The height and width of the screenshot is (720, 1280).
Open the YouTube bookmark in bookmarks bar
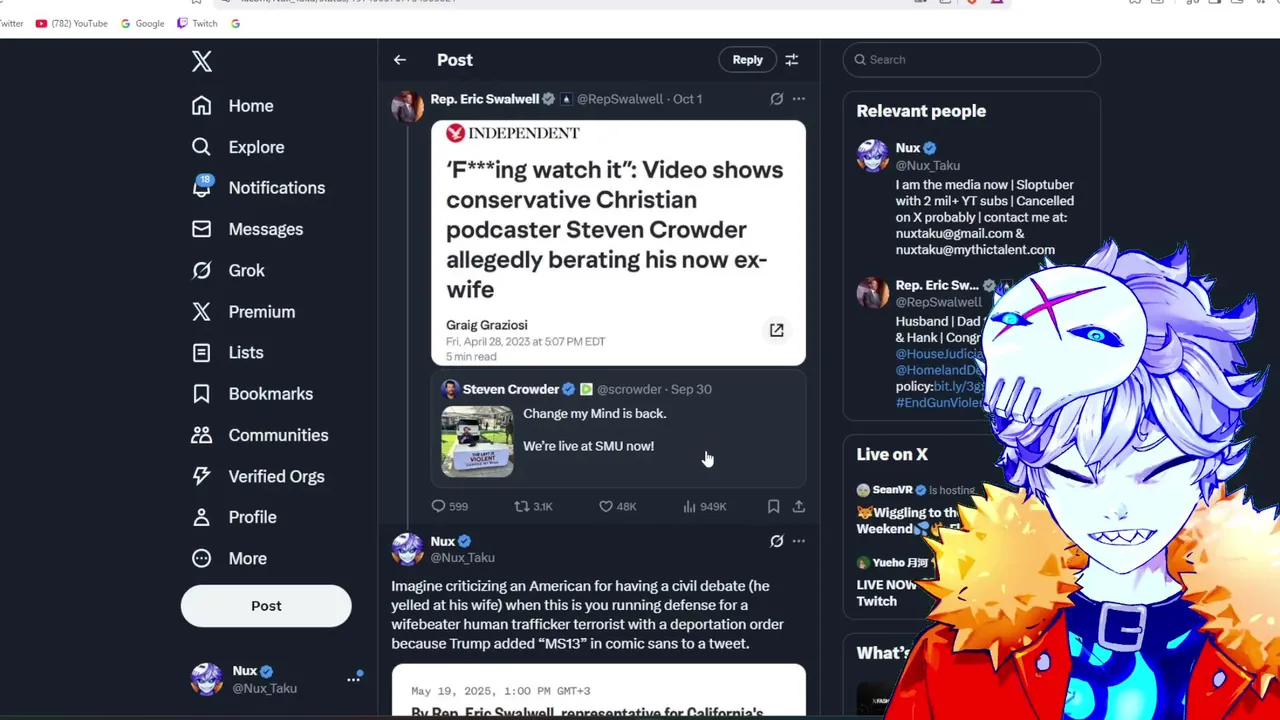(71, 23)
